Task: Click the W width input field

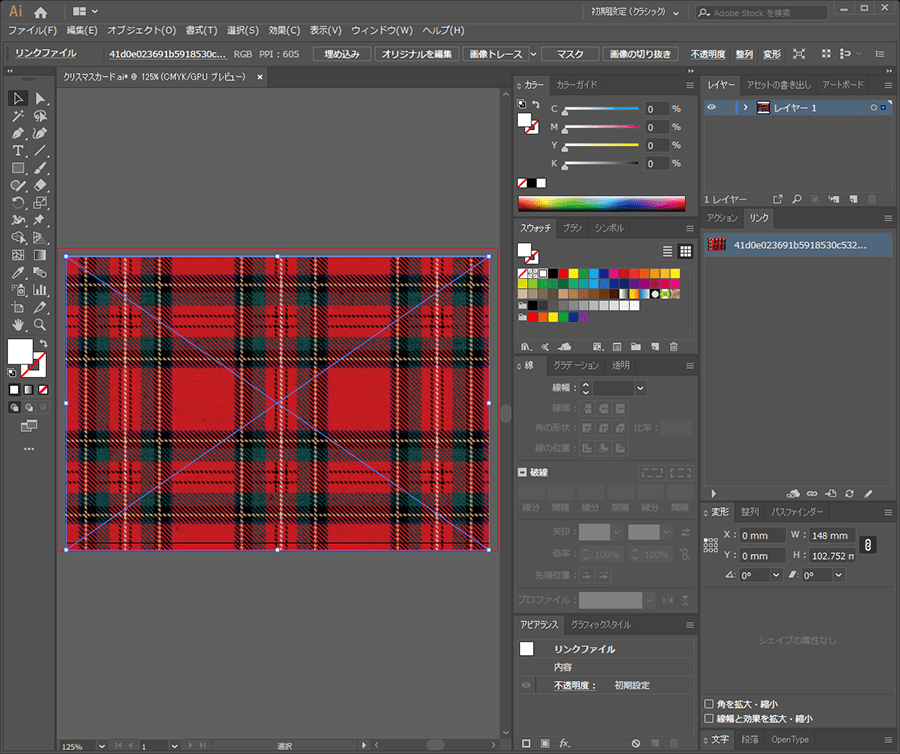Action: (x=831, y=536)
